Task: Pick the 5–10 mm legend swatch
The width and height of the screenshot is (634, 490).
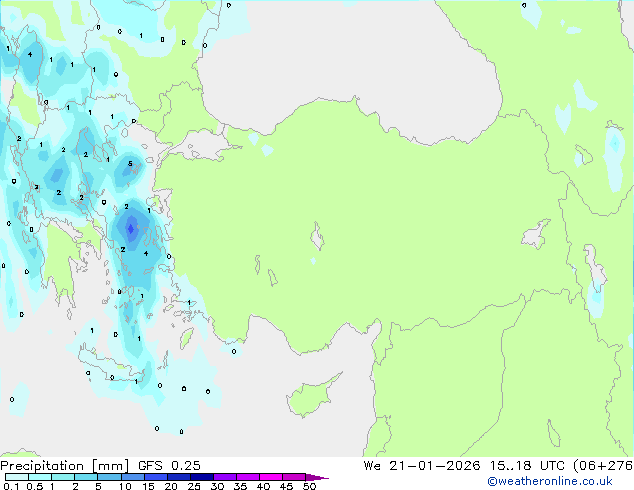Action: [109, 477]
